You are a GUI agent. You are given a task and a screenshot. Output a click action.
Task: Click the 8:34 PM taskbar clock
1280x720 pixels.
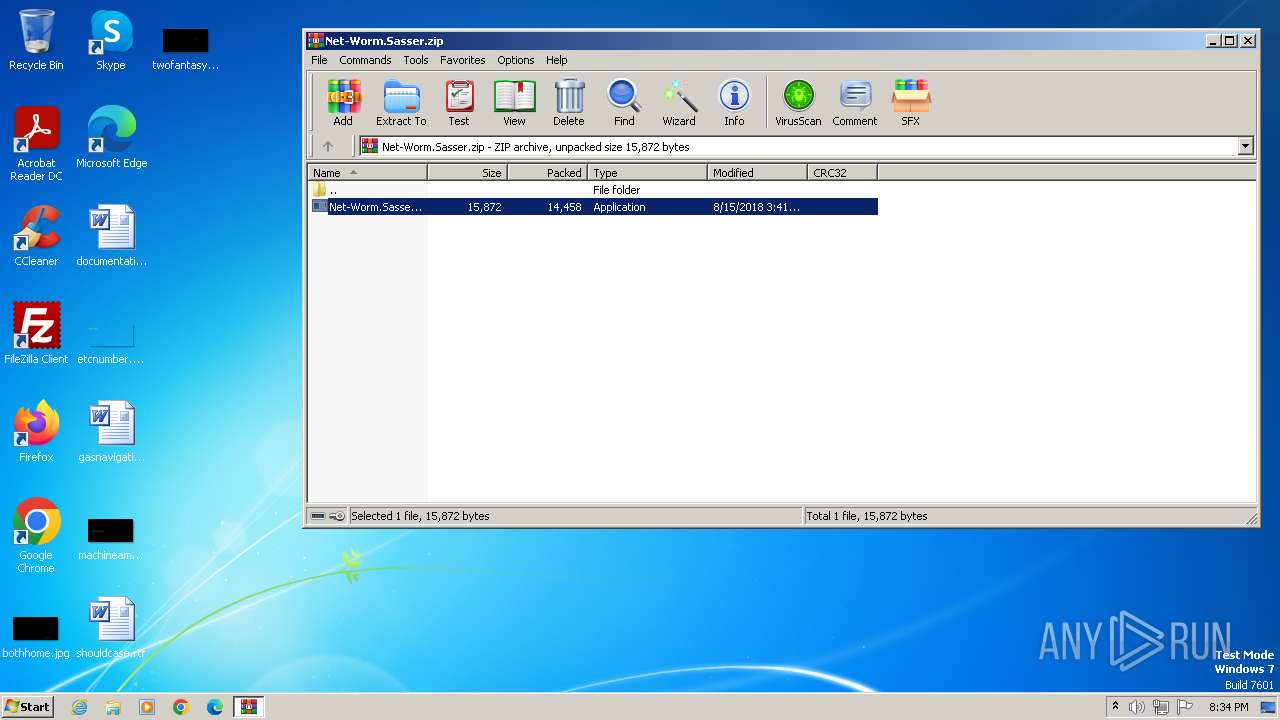click(1228, 707)
